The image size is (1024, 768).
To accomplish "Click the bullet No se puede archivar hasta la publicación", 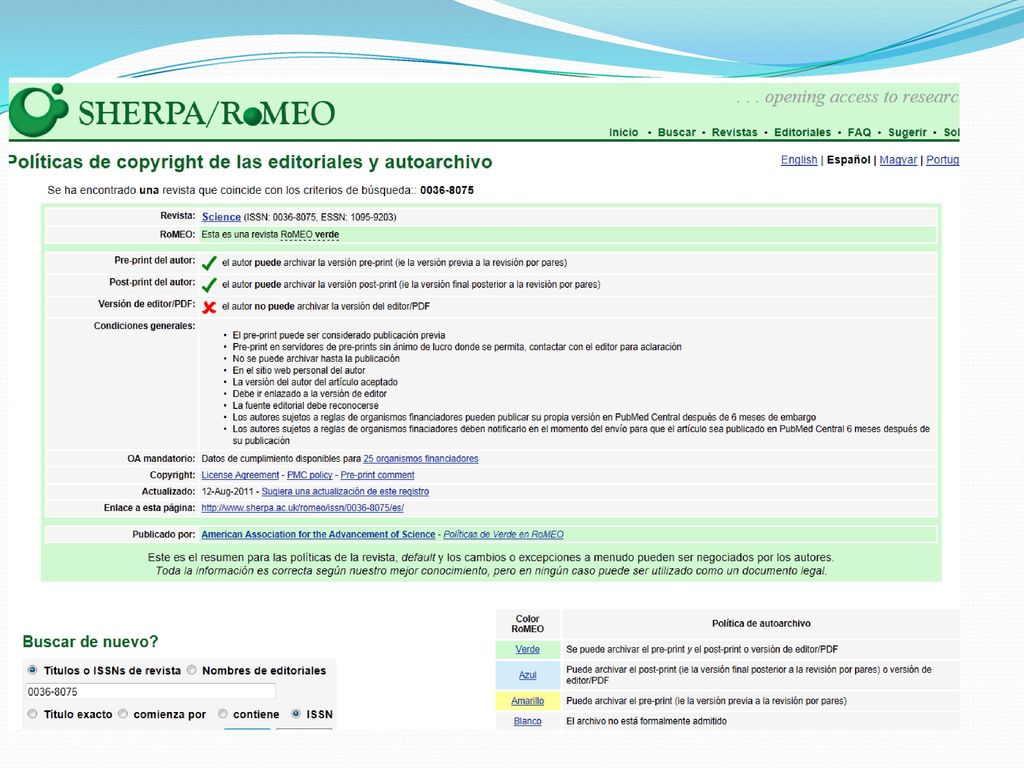I will tap(316, 359).
